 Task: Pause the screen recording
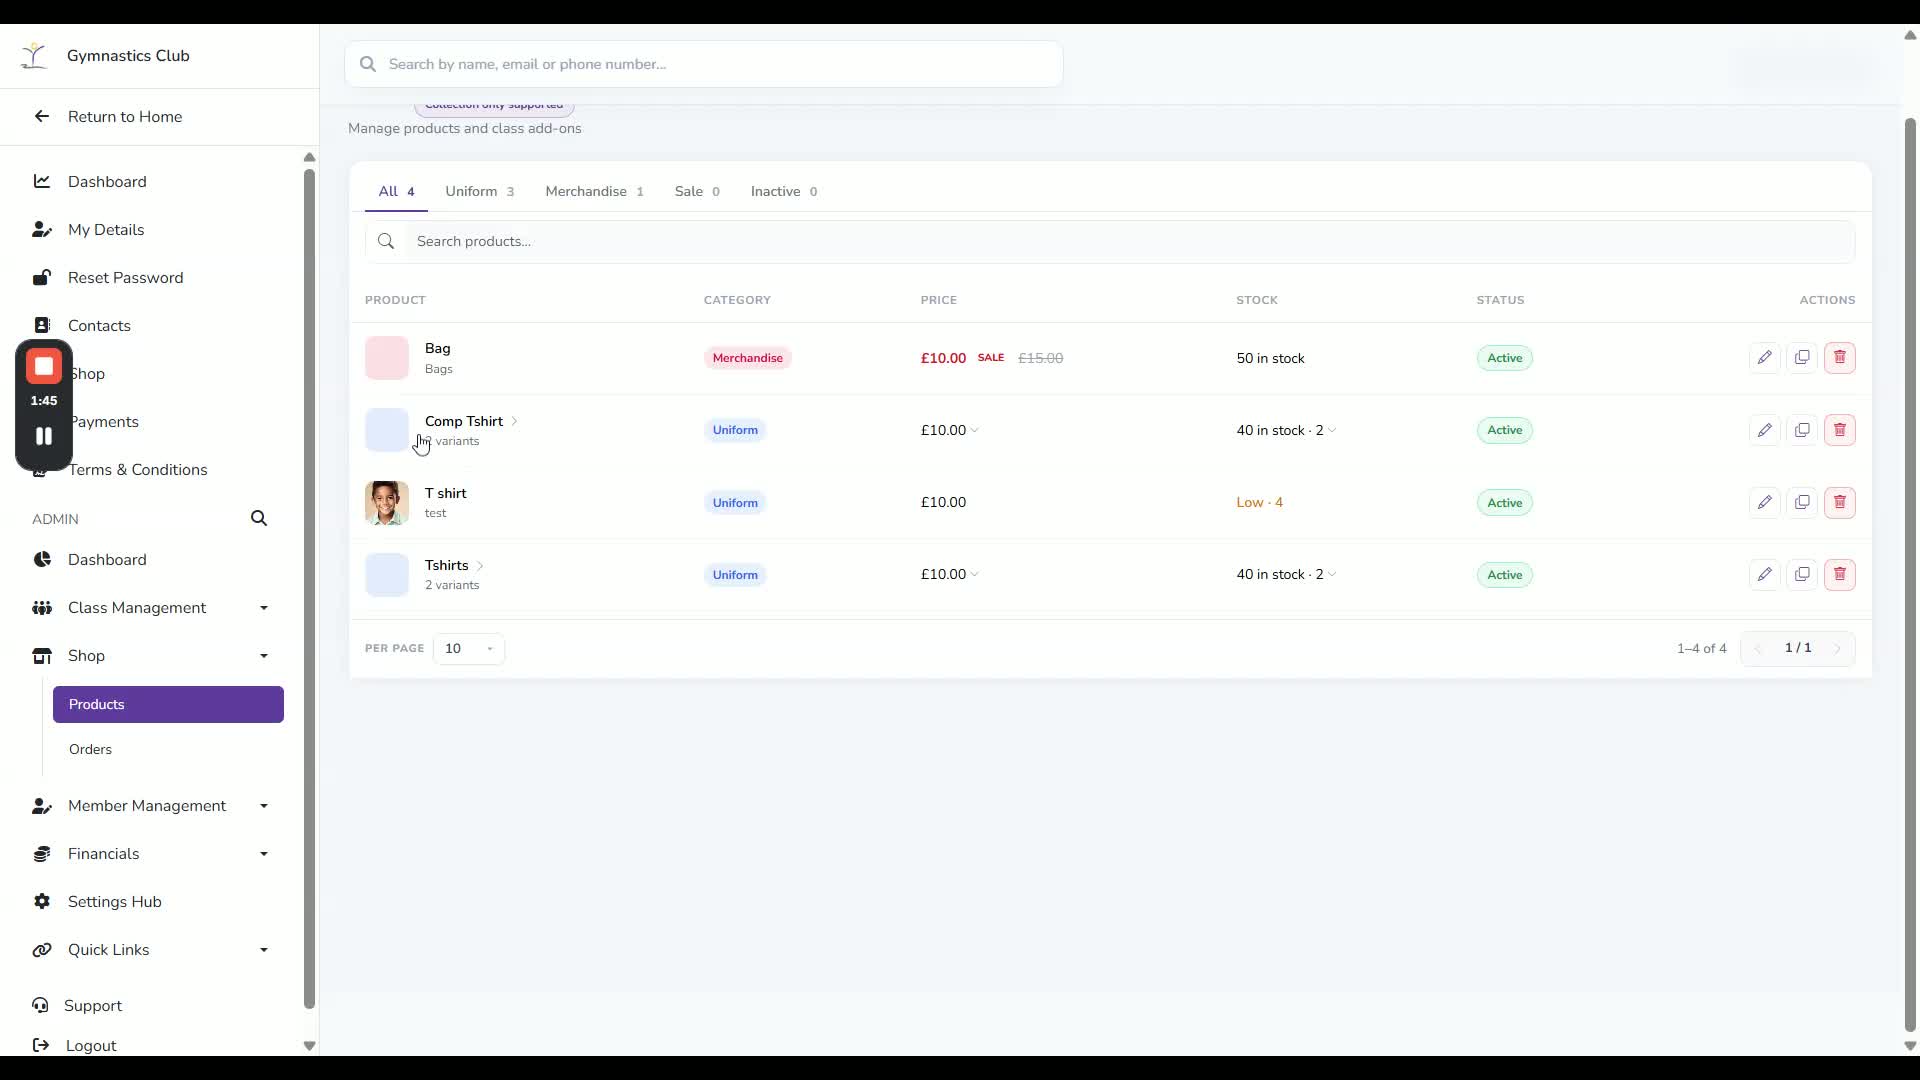click(x=44, y=436)
